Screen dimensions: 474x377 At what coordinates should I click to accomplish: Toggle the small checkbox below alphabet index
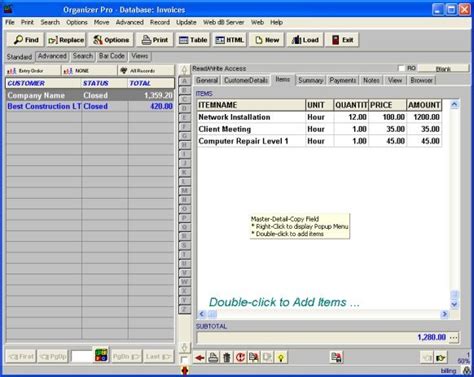click(184, 360)
